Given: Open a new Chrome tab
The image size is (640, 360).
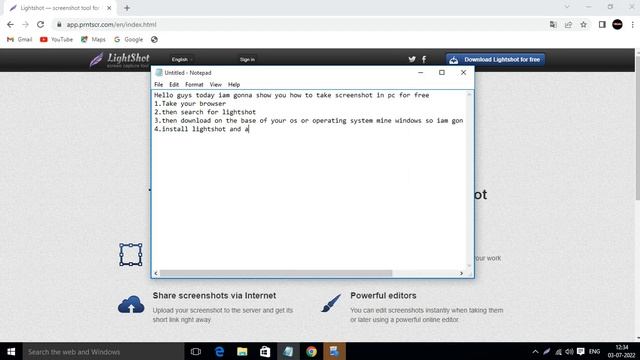Looking at the screenshot, I should 127,8.
